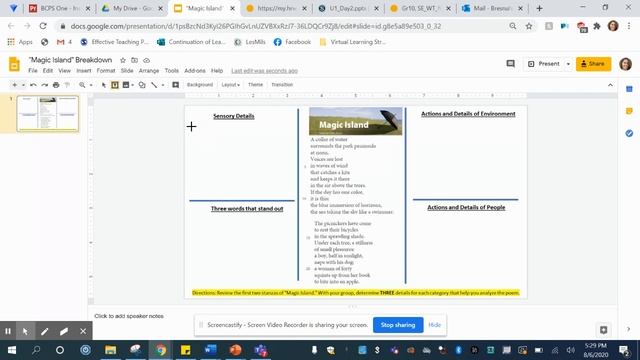Image resolution: width=640 pixels, height=360 pixels.
Task: Click the speaker notes field
Action: (x=353, y=316)
